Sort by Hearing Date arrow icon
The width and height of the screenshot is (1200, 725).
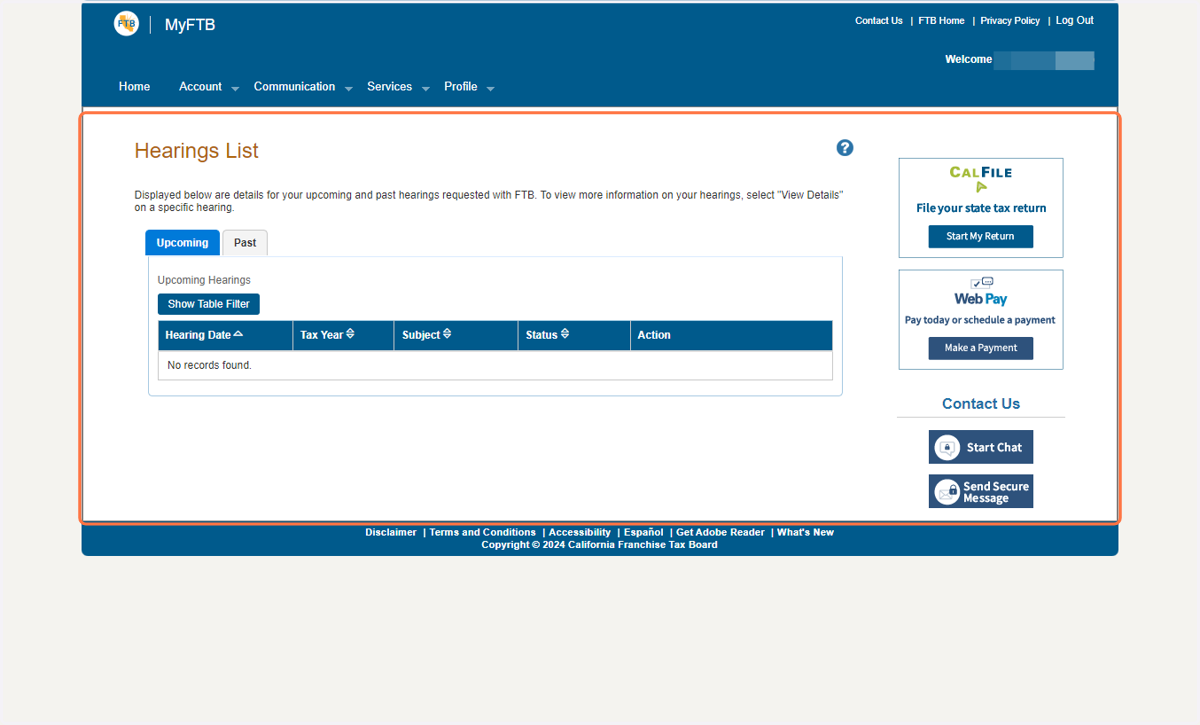click(x=238, y=334)
